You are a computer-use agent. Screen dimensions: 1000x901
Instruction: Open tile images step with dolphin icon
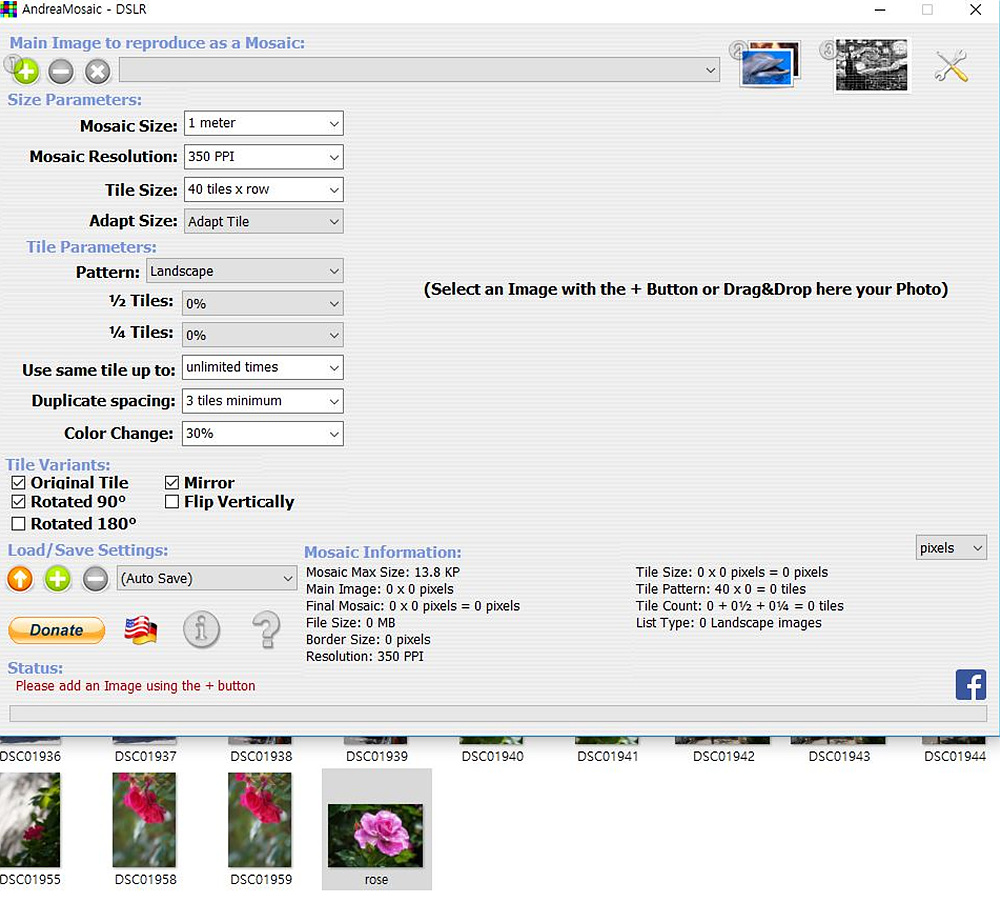click(769, 64)
